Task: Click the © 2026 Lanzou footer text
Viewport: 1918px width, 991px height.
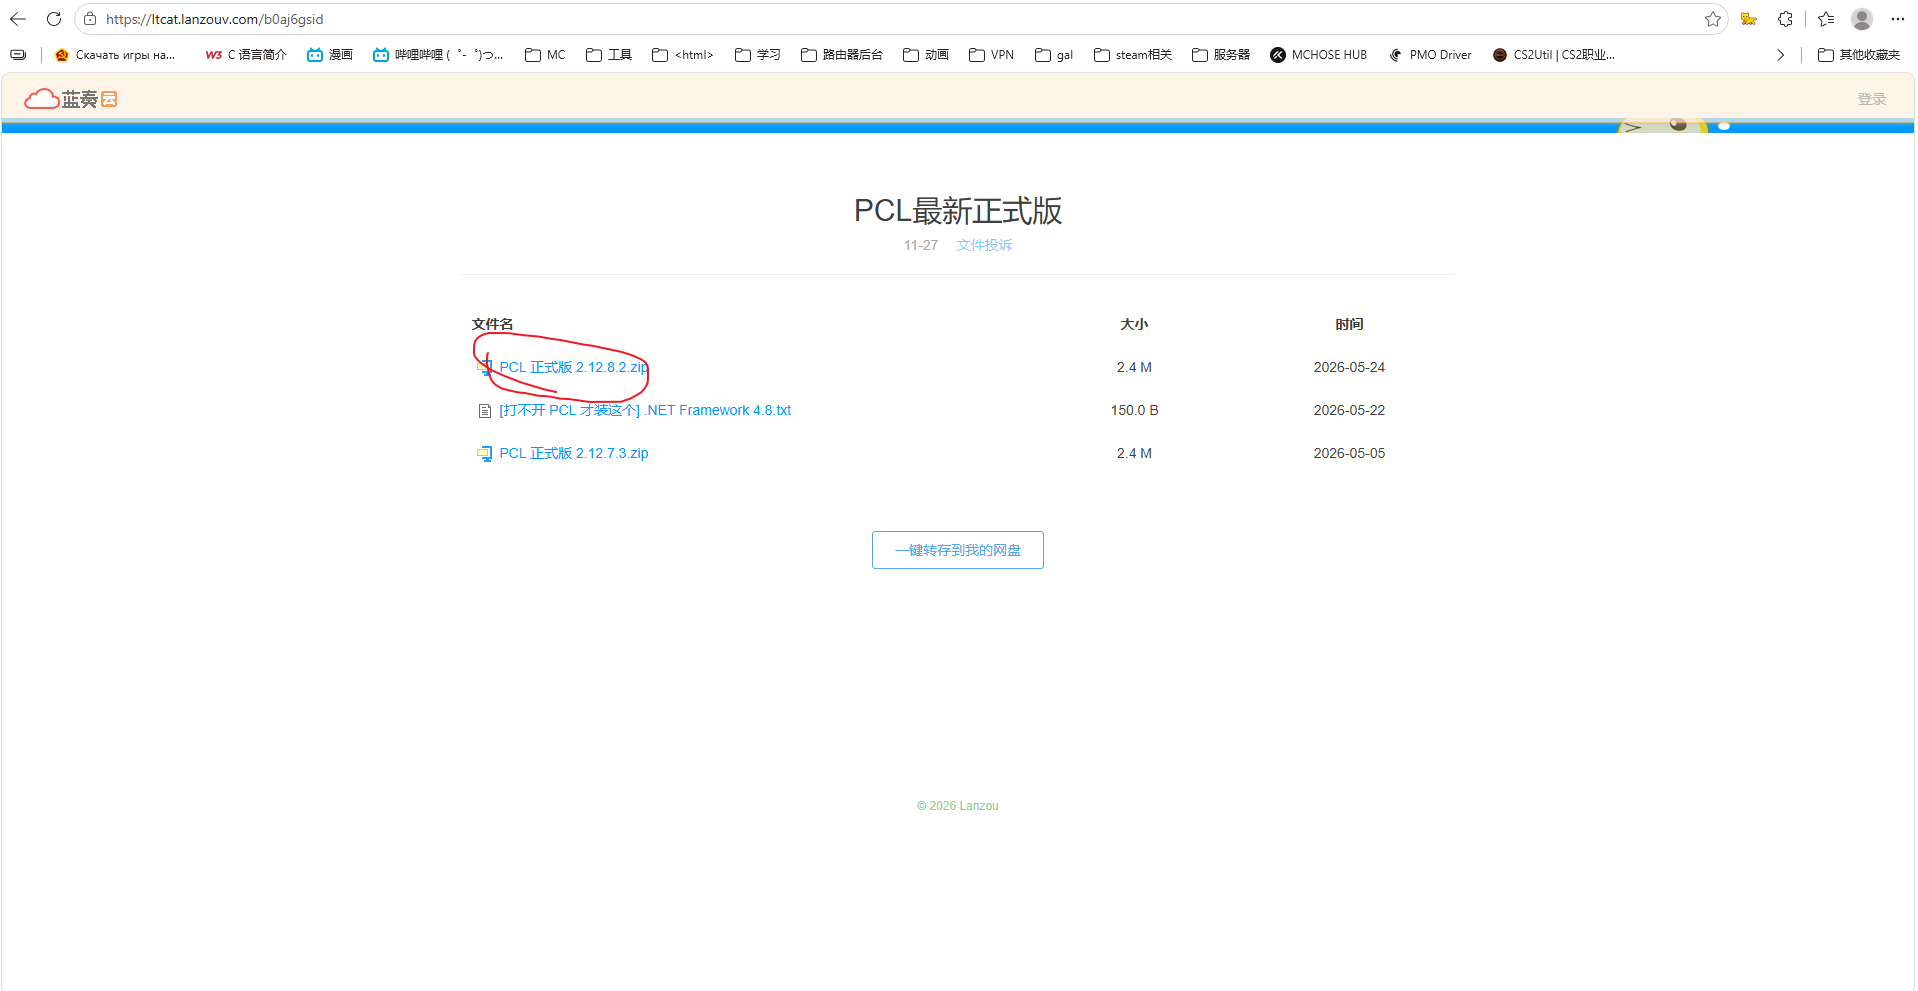Action: [x=958, y=806]
